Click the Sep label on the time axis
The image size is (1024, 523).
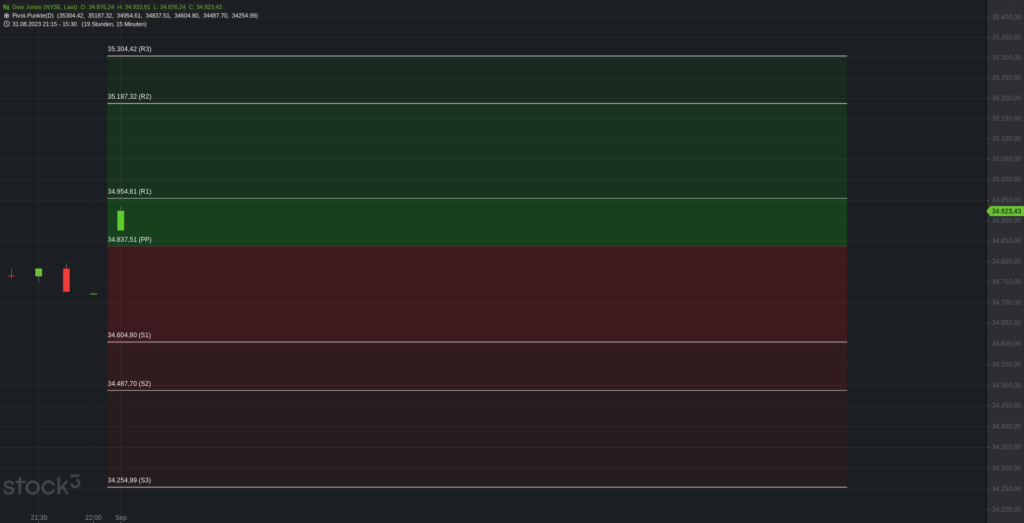click(121, 518)
